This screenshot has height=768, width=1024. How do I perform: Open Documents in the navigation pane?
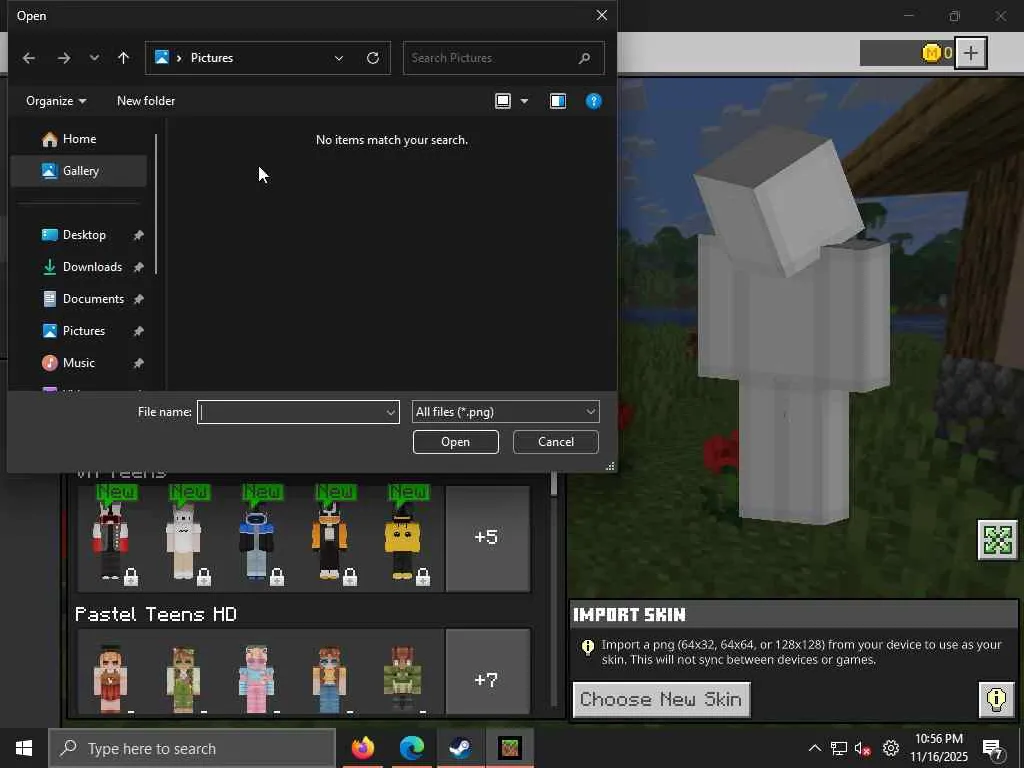click(78, 299)
